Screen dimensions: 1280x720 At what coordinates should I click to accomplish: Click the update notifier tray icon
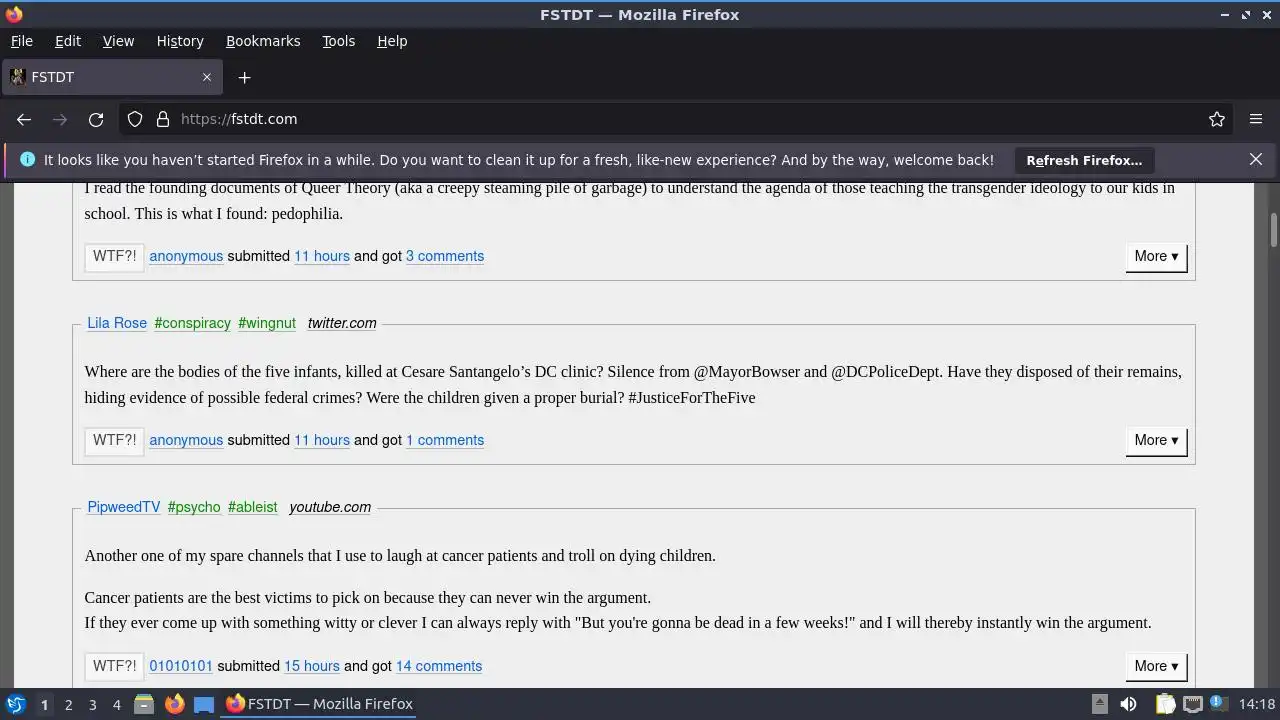coord(1219,704)
